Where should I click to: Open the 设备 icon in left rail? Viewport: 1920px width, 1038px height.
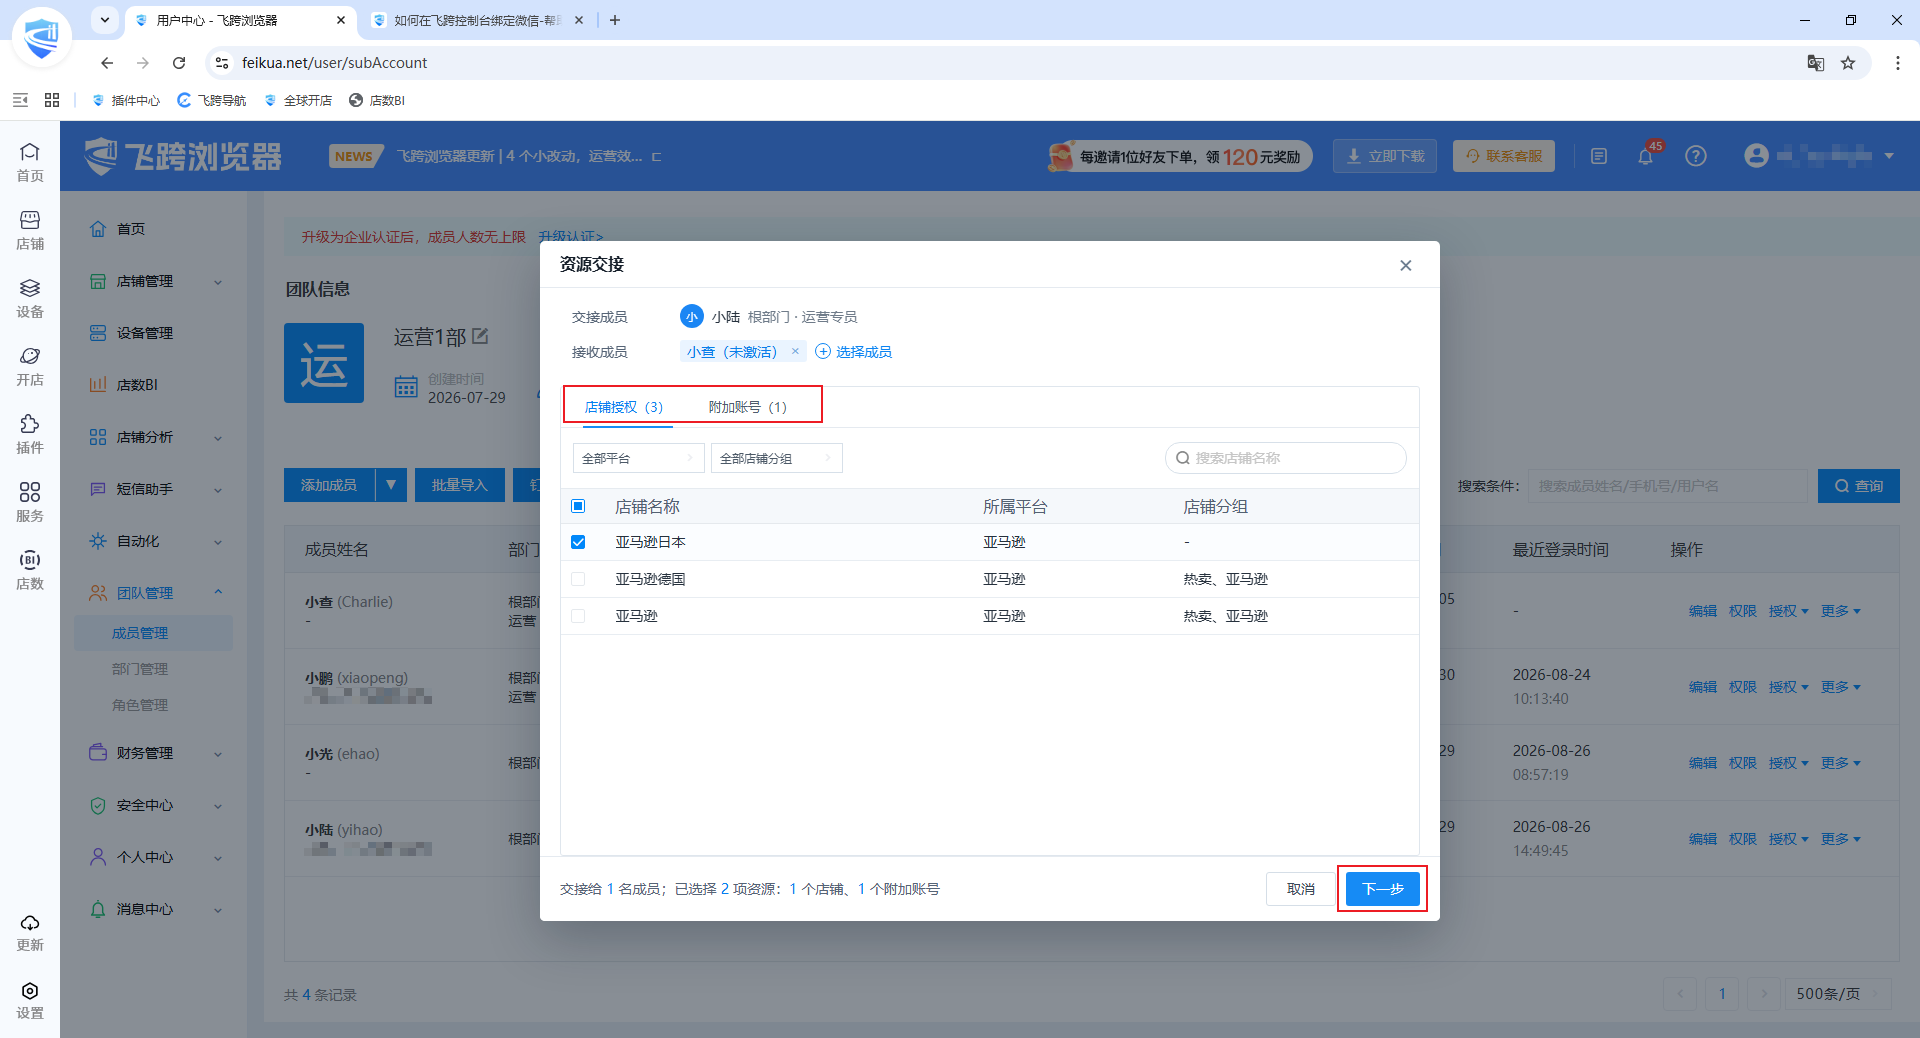30,298
